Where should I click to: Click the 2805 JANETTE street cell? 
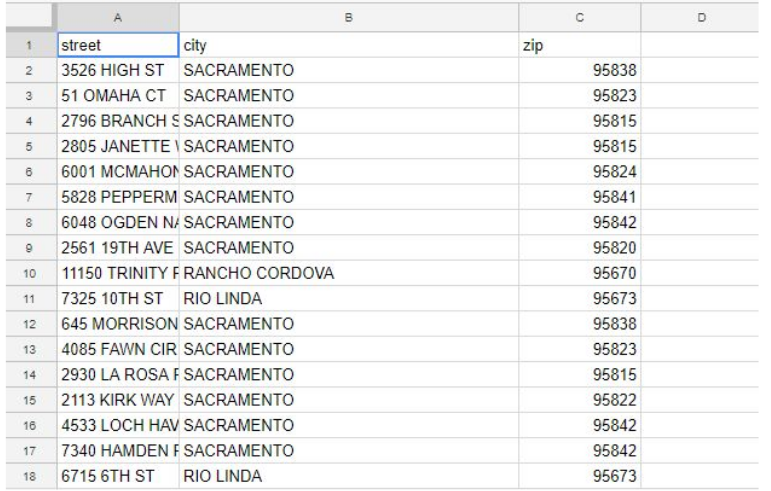click(118, 146)
